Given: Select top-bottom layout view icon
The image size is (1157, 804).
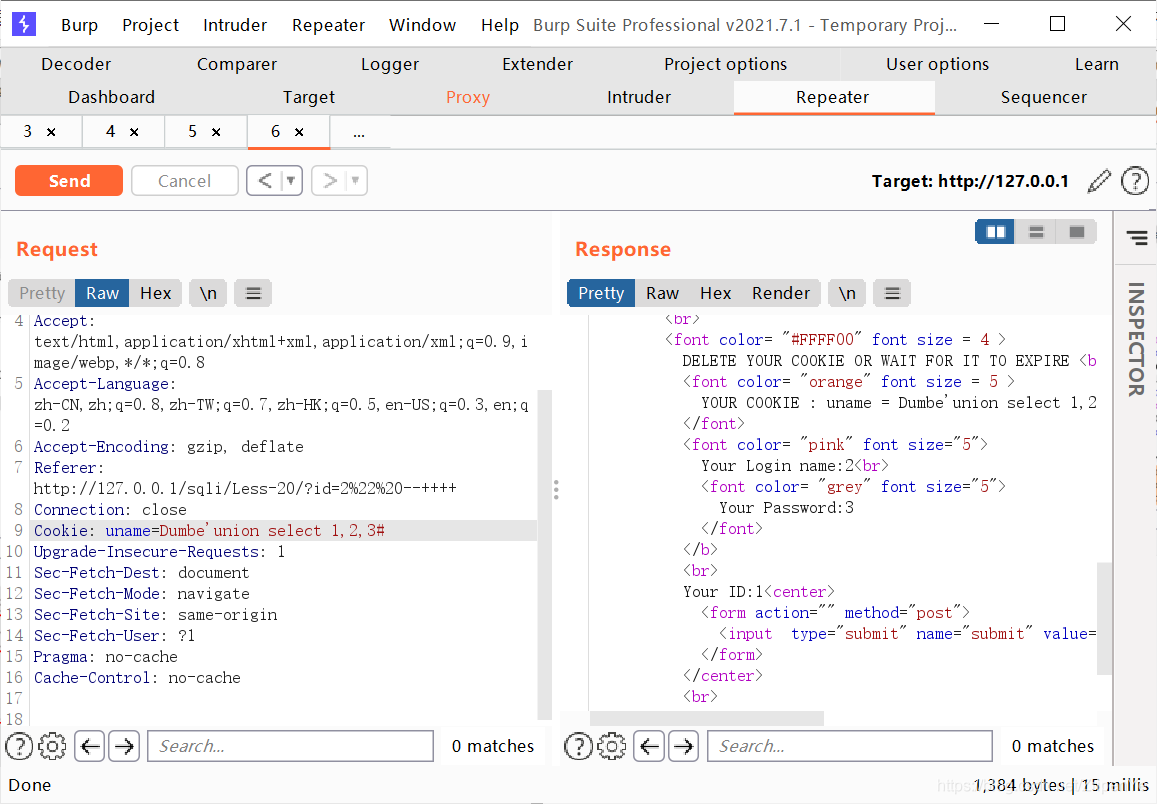Looking at the screenshot, I should pyautogui.click(x=1036, y=232).
